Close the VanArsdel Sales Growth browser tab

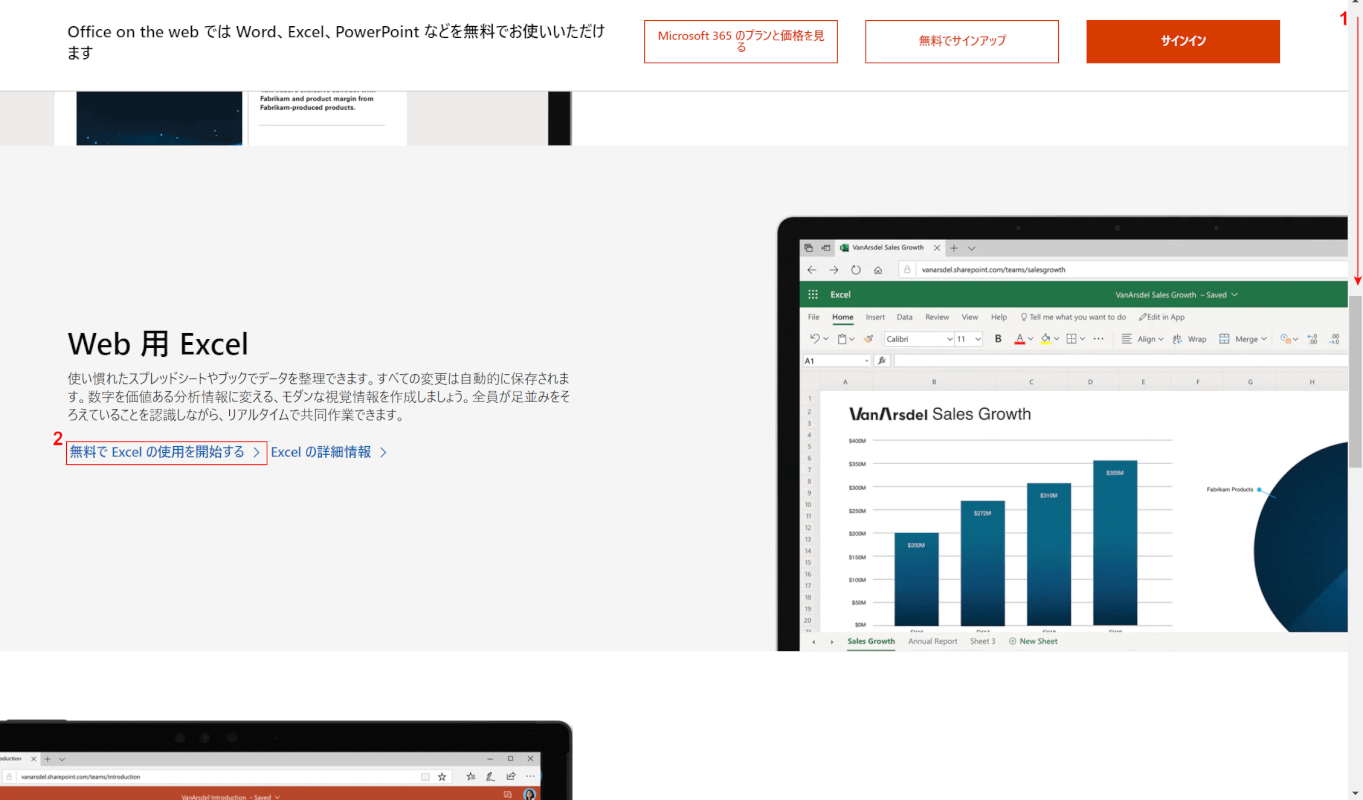pyautogui.click(x=937, y=248)
